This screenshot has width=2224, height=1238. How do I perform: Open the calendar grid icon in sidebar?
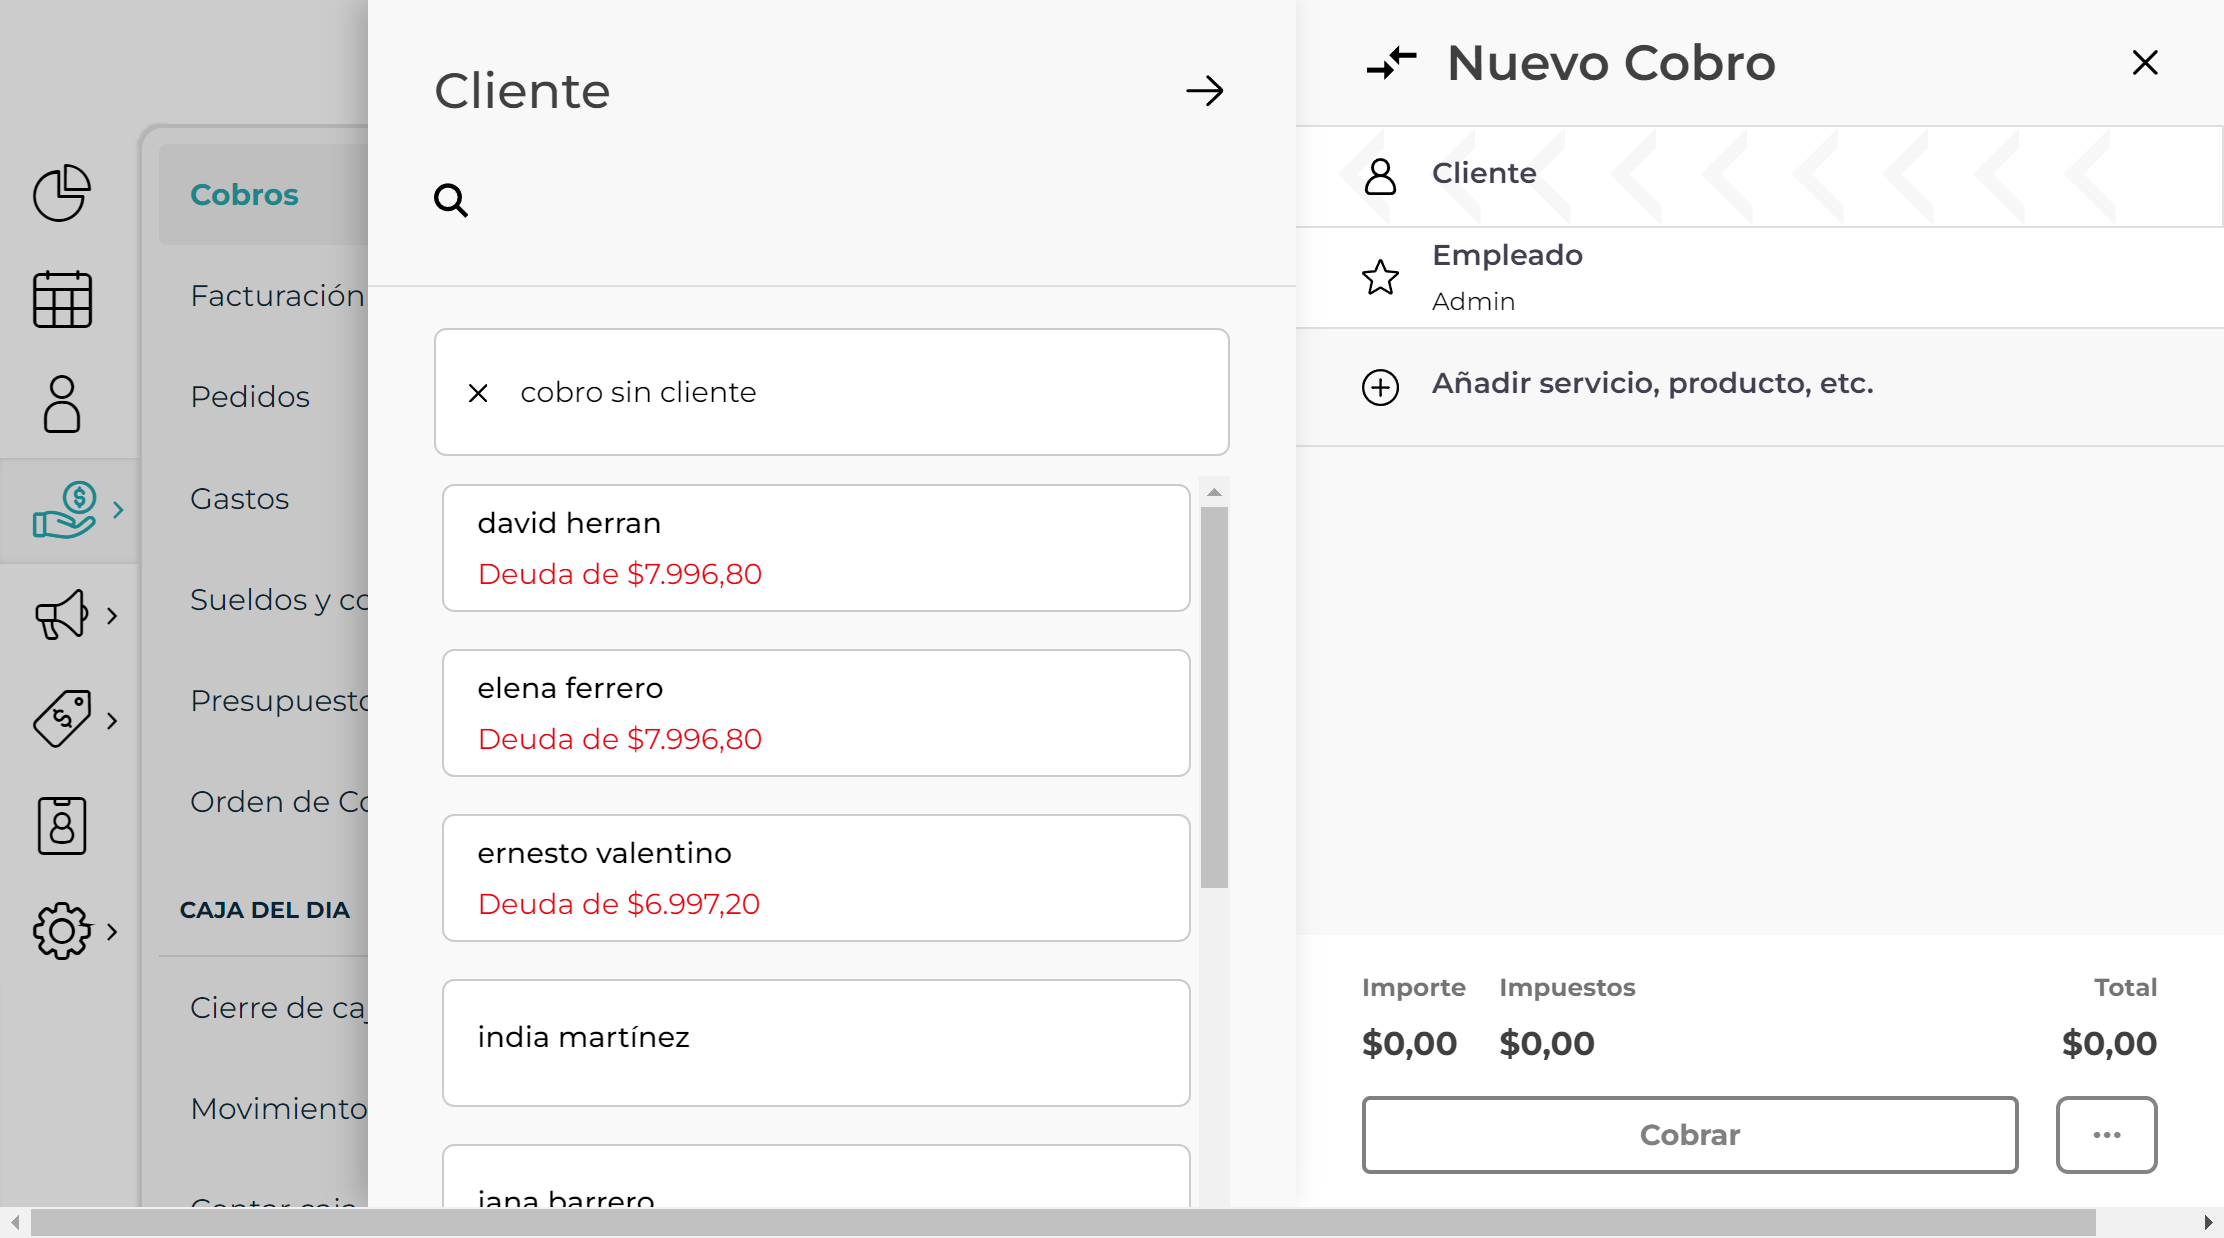(62, 299)
